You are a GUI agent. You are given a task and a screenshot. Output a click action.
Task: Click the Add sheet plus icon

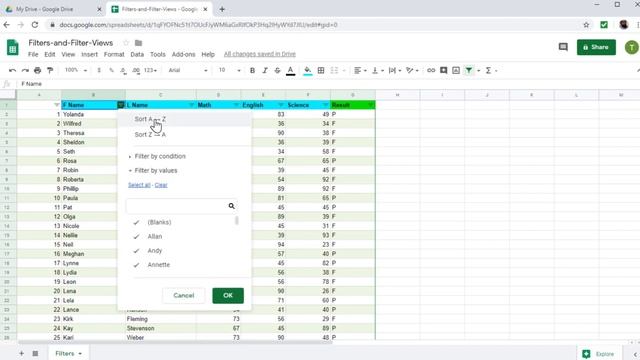(x=21, y=353)
